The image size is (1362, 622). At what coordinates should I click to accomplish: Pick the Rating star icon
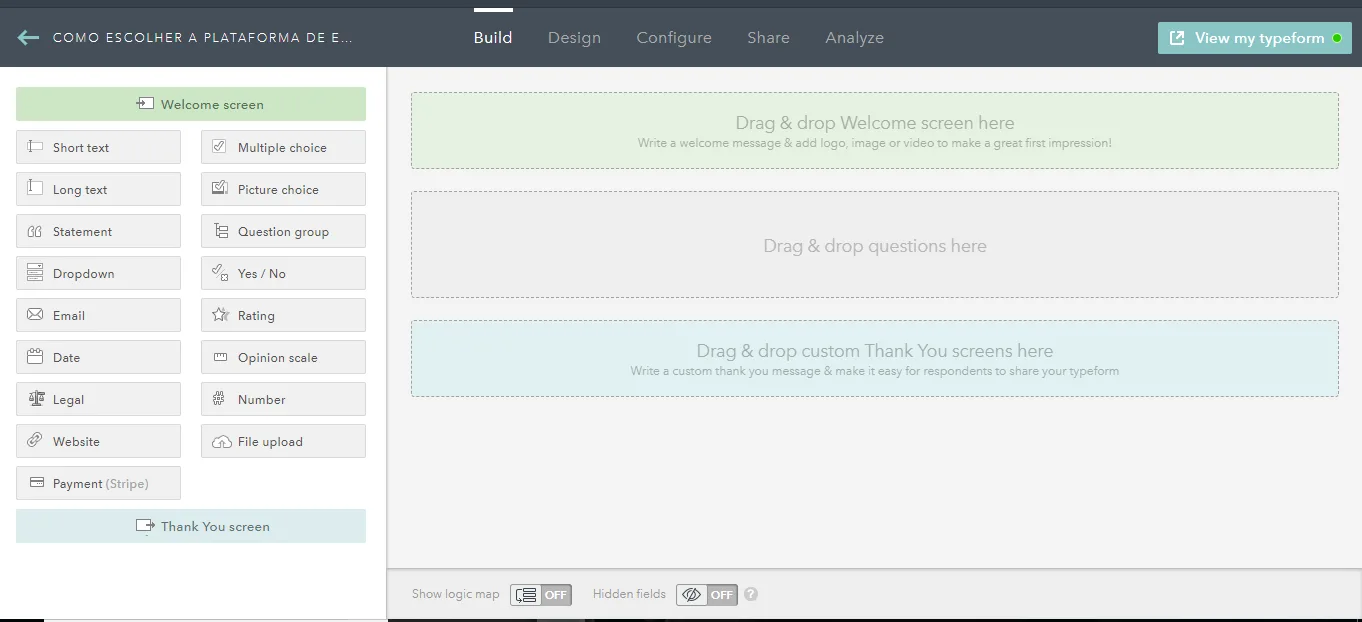[x=220, y=315]
